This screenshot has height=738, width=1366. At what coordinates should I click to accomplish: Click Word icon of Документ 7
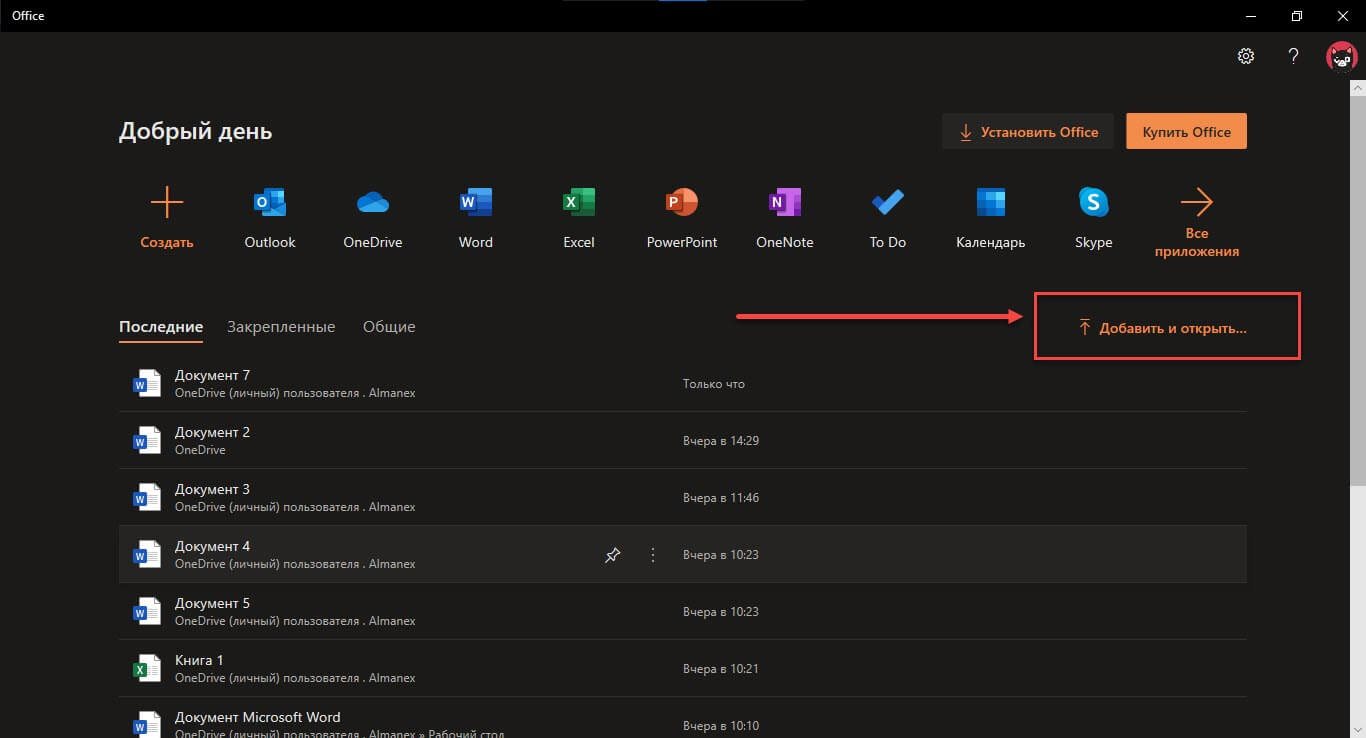147,384
